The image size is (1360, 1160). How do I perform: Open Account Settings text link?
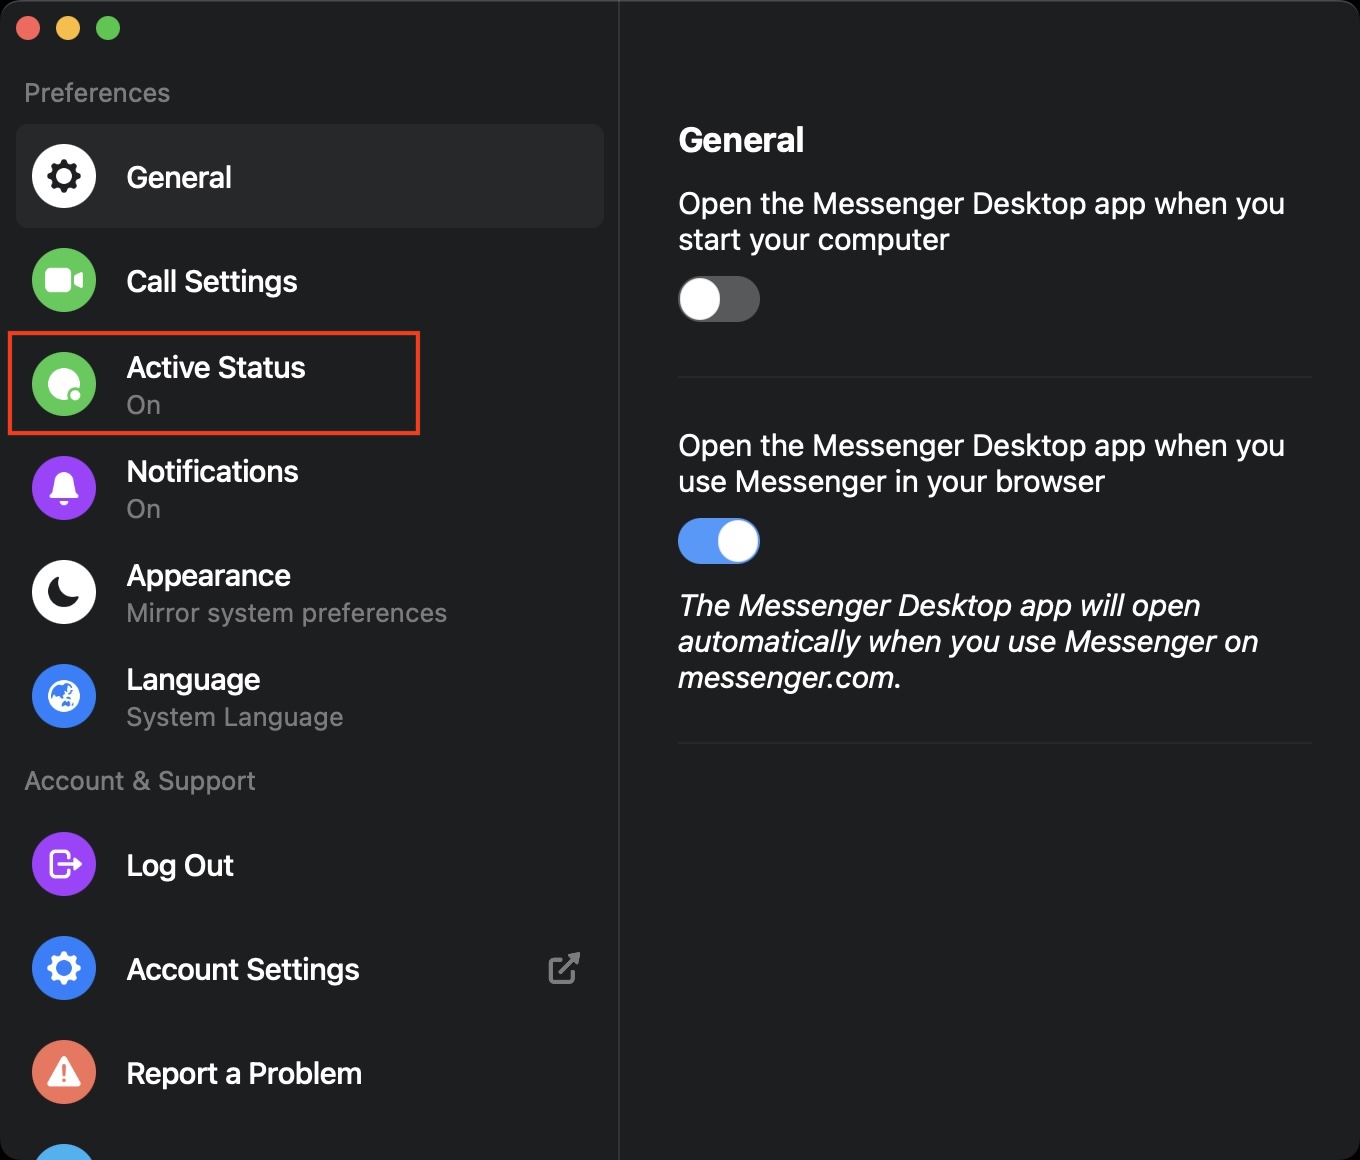pos(243,970)
